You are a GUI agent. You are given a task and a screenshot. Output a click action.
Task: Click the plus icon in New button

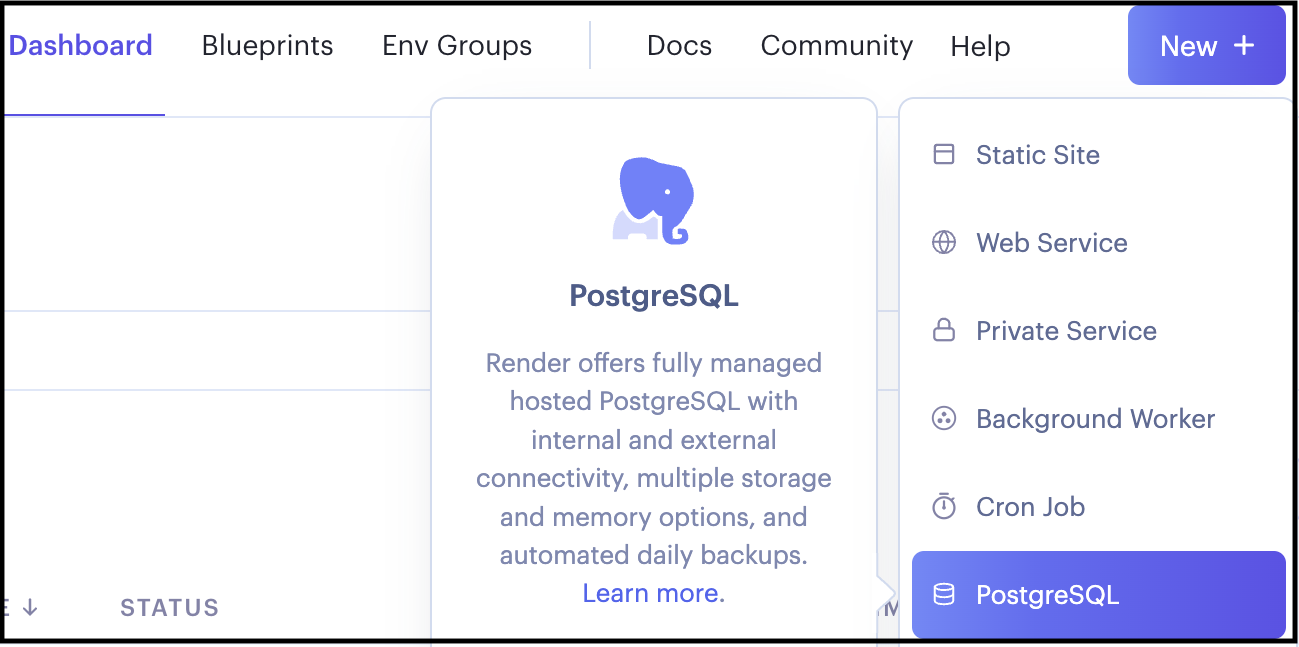coord(1243,46)
